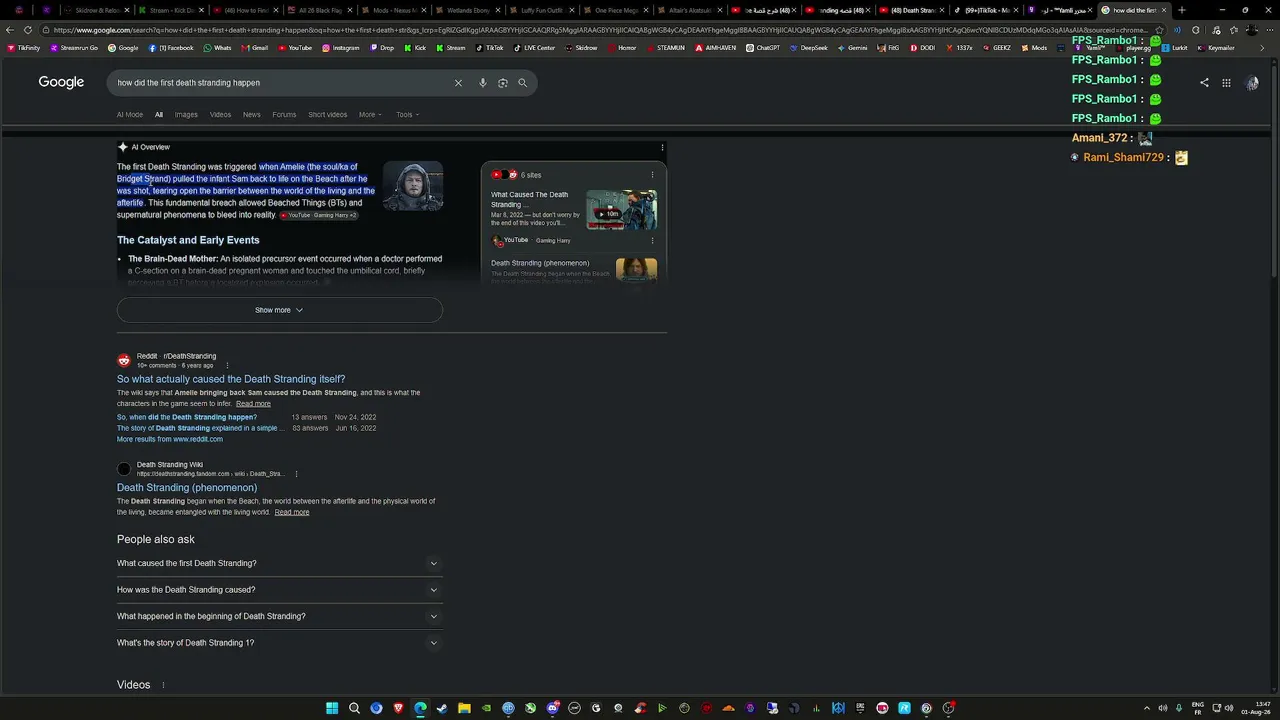This screenshot has width=1280, height=720.
Task: Go back to the previous page
Action: [x=8, y=30]
